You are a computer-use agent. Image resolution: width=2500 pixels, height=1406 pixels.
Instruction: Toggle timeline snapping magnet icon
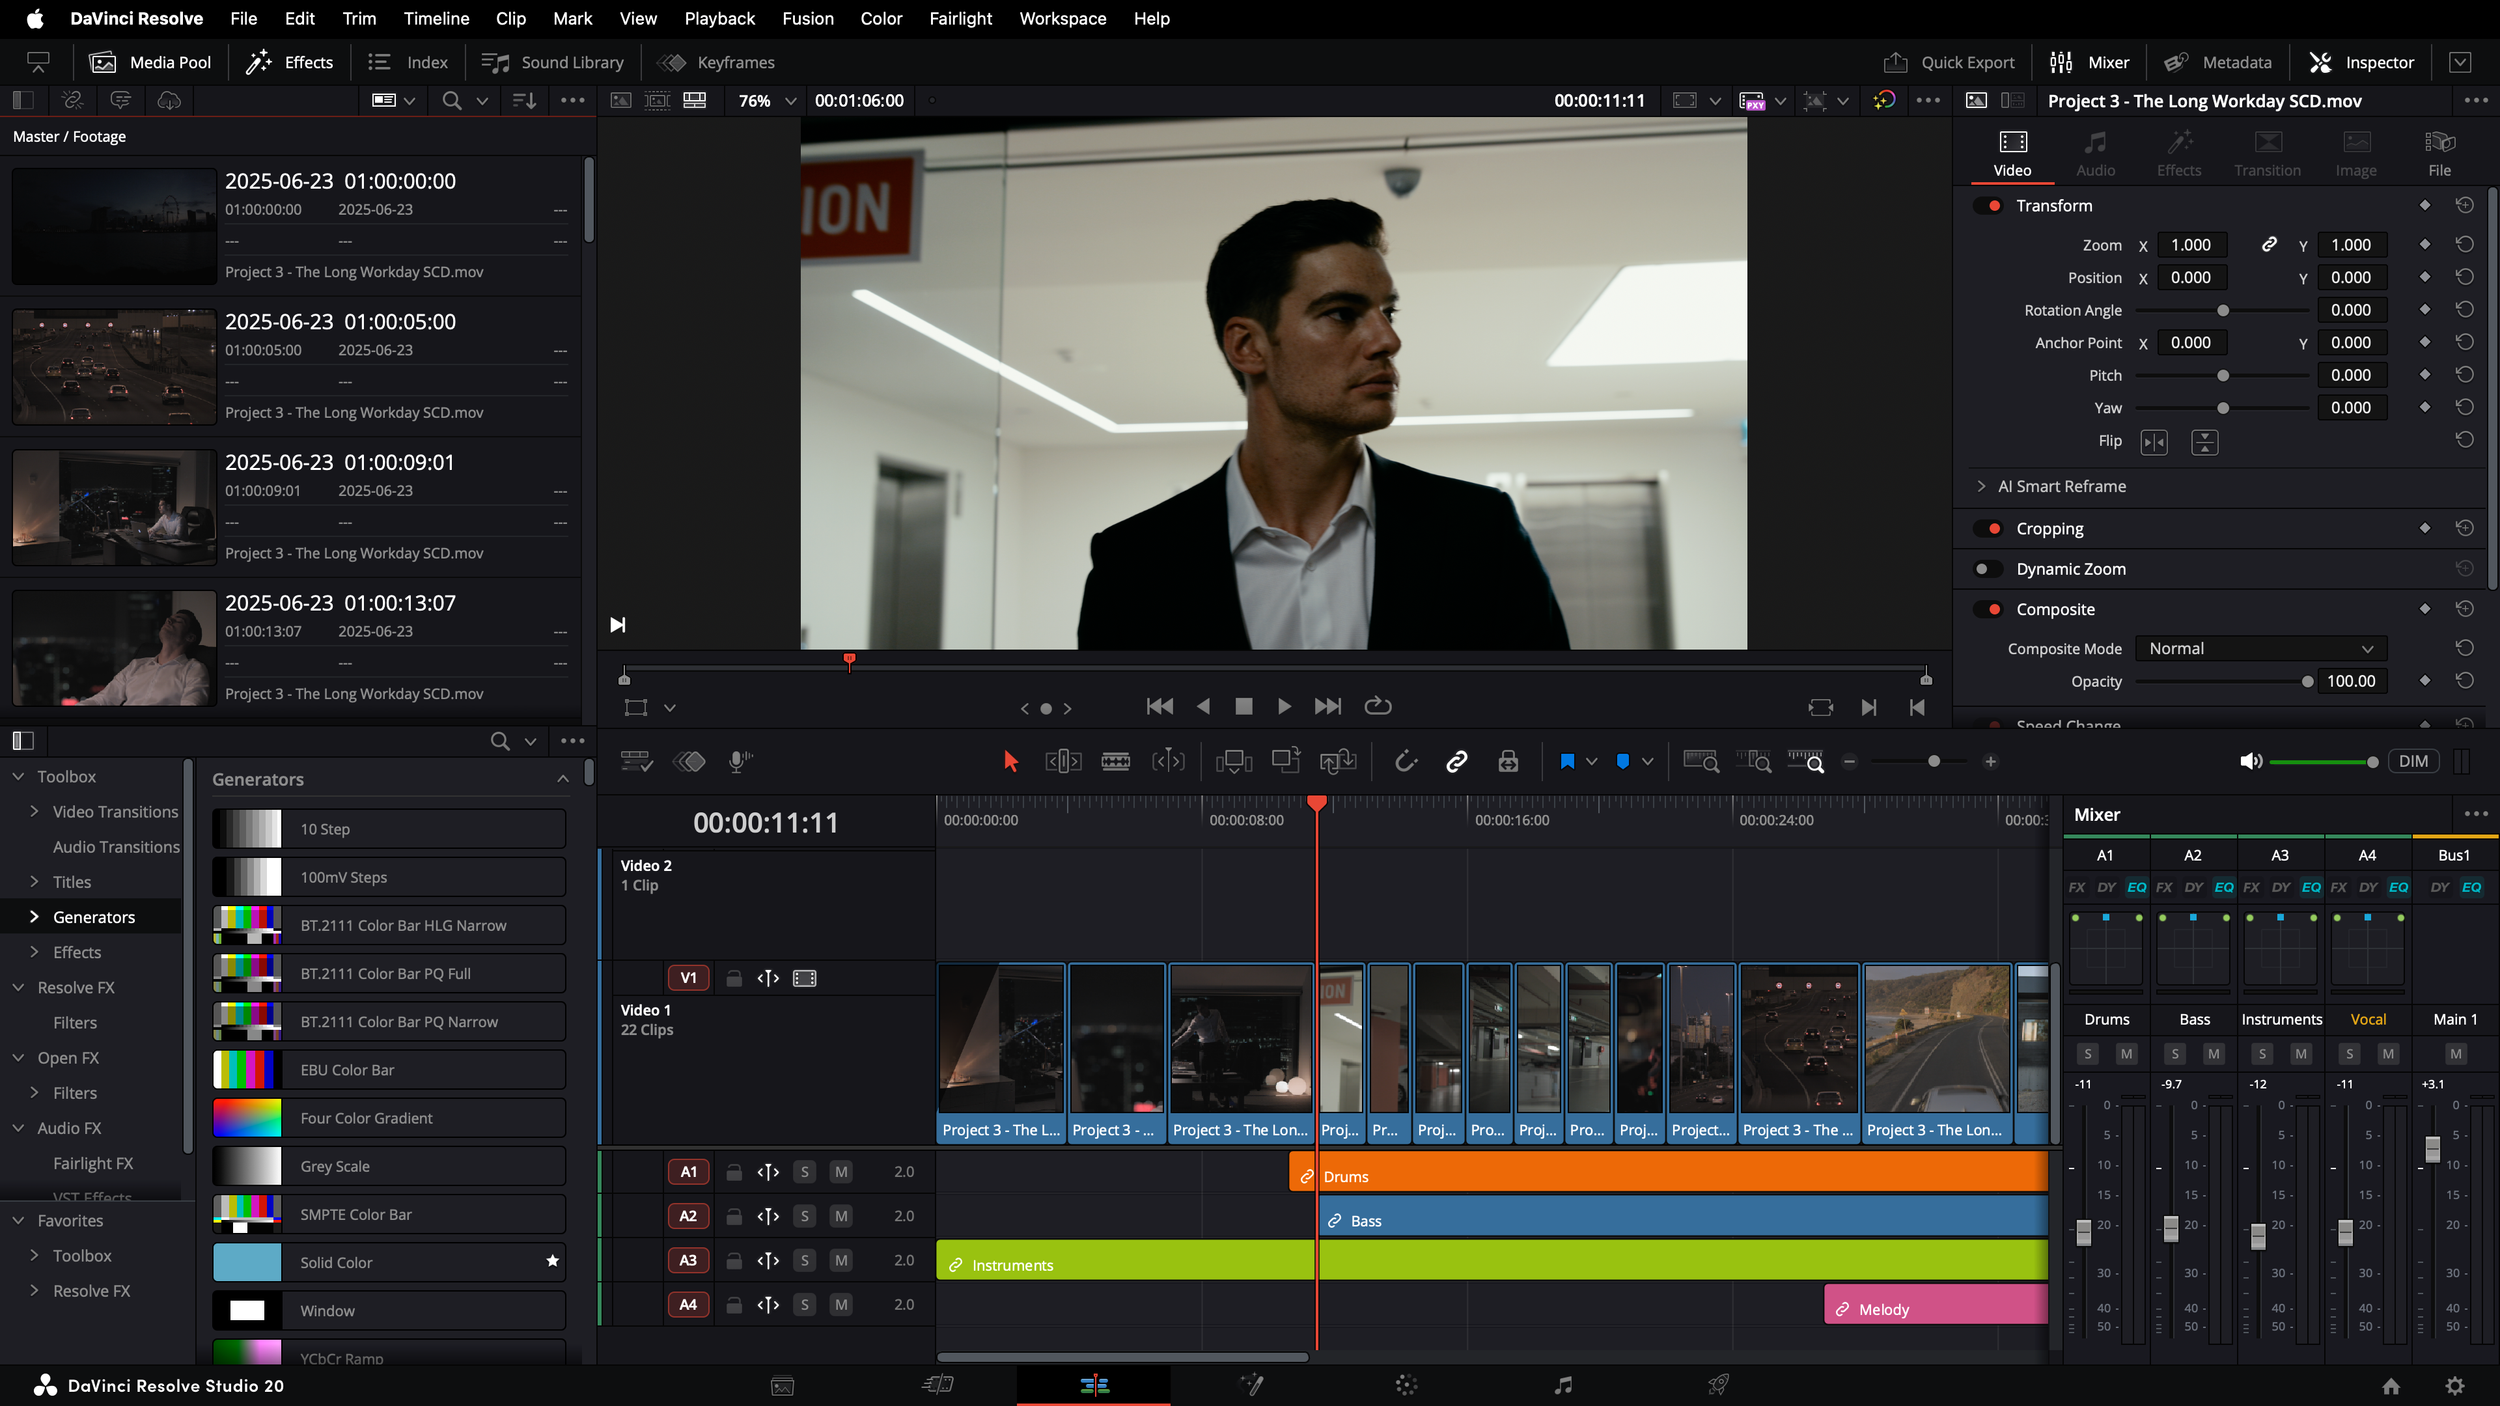point(1405,762)
